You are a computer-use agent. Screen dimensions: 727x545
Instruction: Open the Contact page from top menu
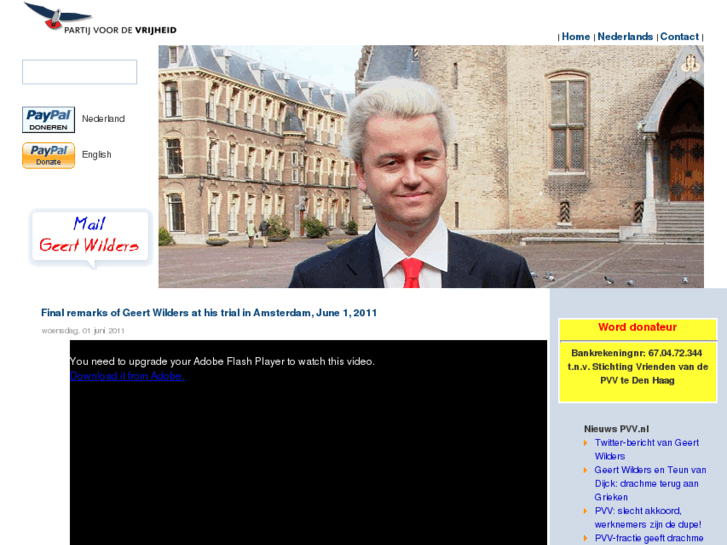pos(679,37)
